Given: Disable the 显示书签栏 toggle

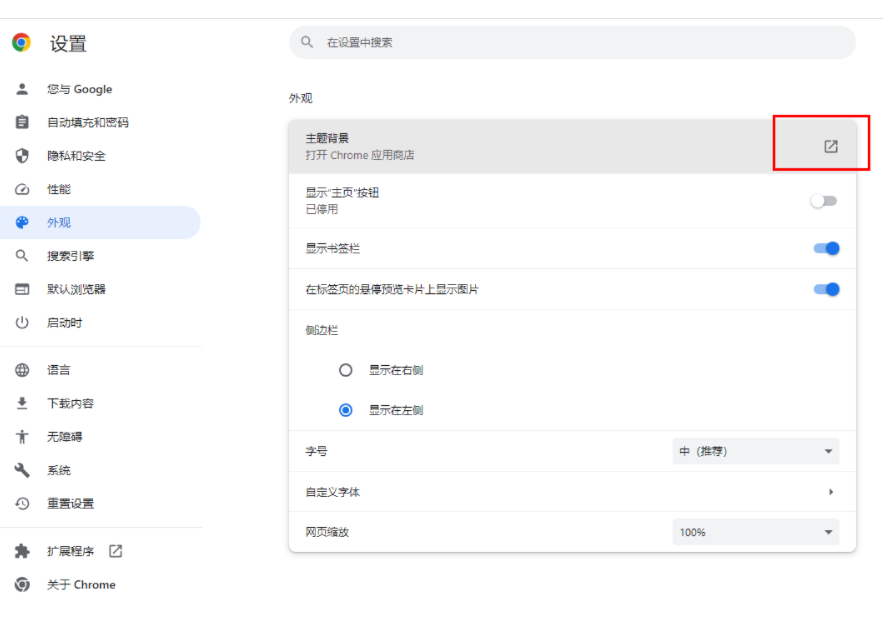Looking at the screenshot, I should [826, 248].
